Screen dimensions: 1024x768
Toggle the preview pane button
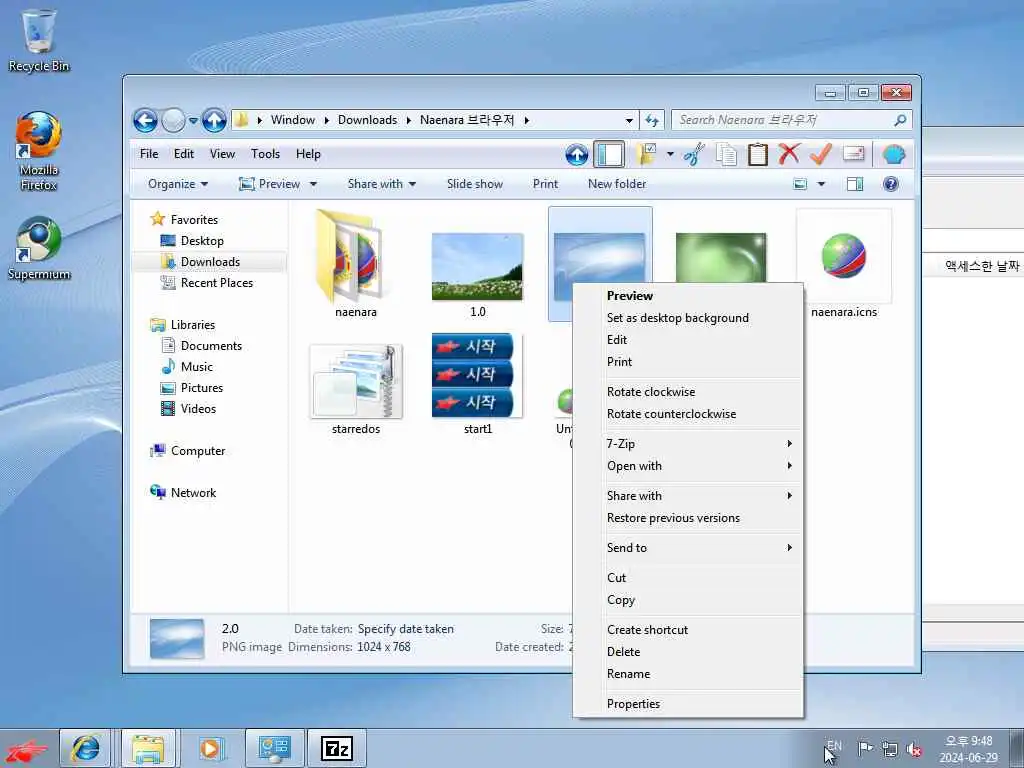point(855,184)
